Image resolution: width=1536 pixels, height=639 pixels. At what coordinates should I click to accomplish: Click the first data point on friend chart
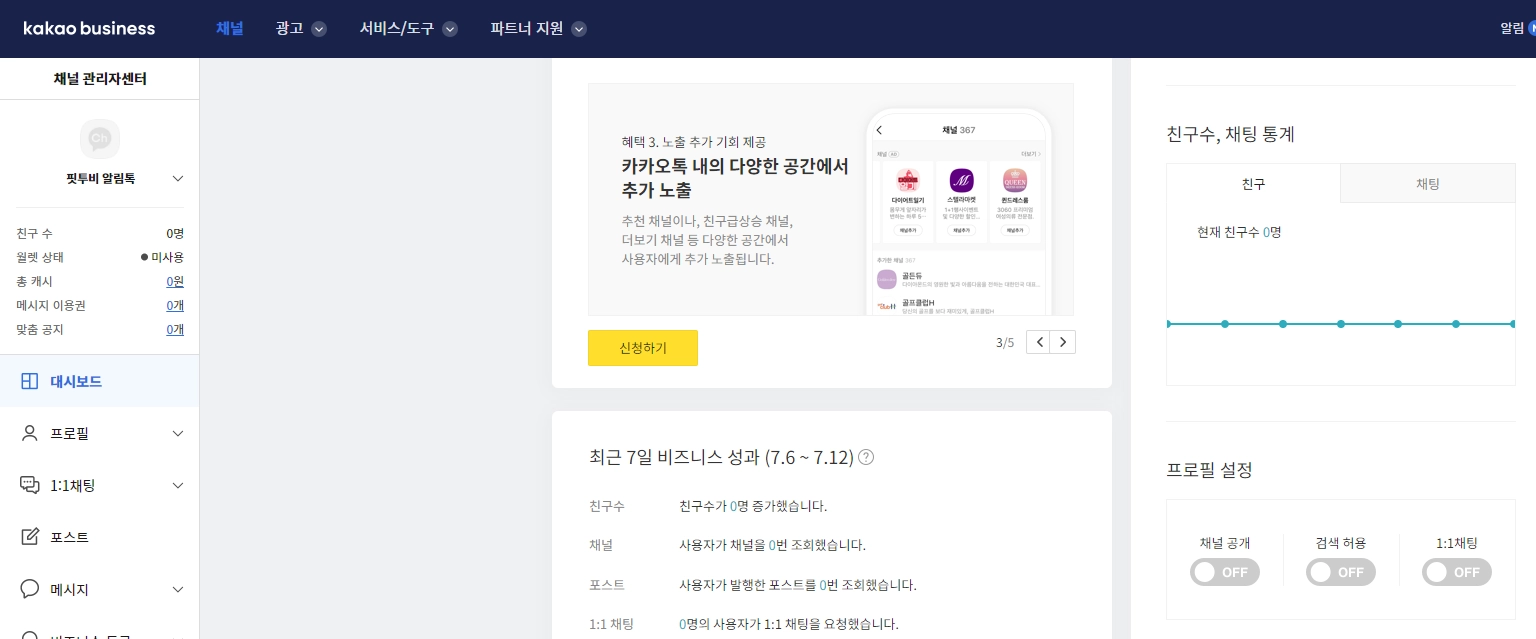pyautogui.click(x=1168, y=324)
